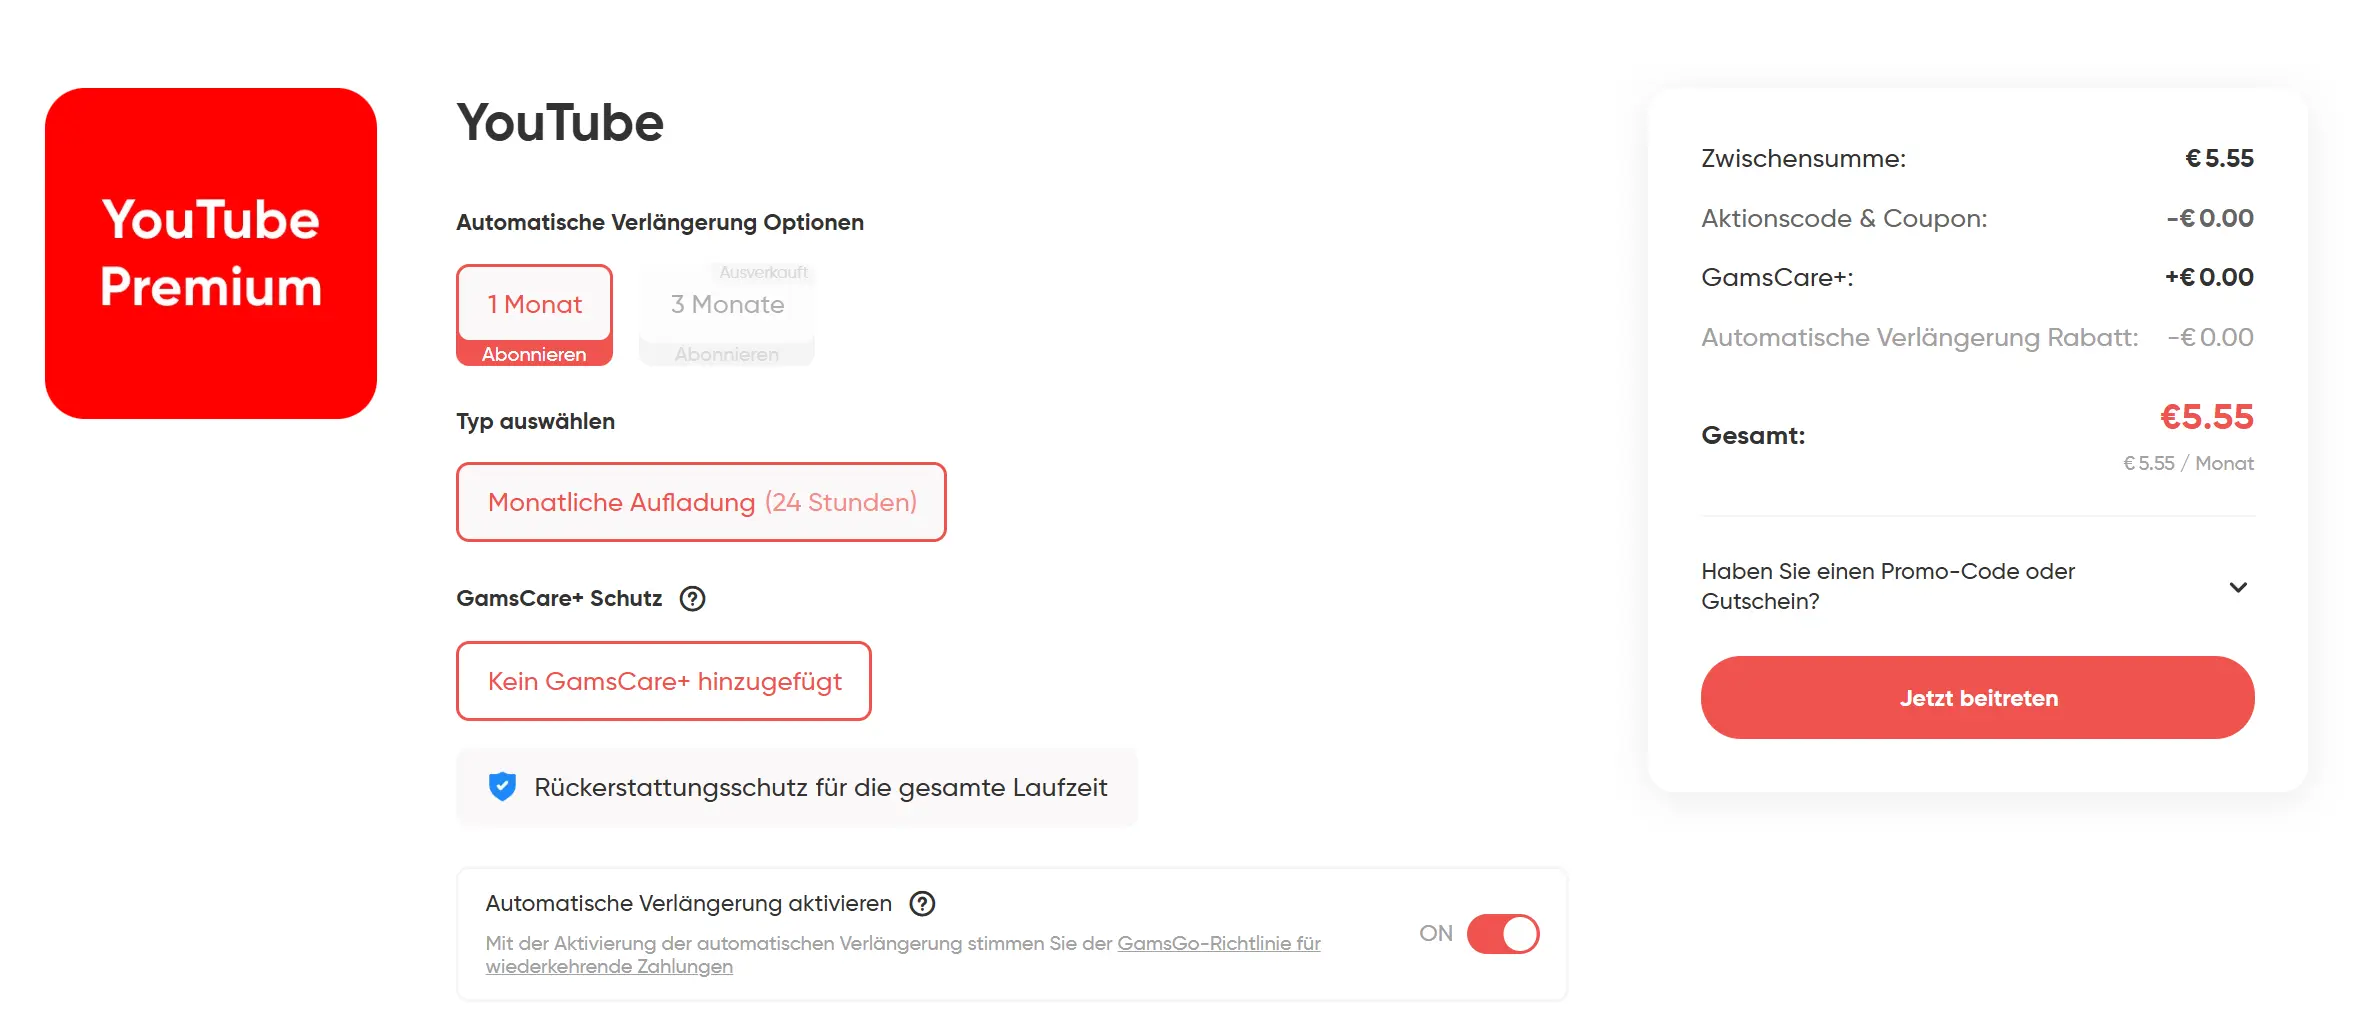Click help icon beside Automatische Verlängerung aktivieren
Viewport: 2370px width, 1011px height.
click(922, 904)
